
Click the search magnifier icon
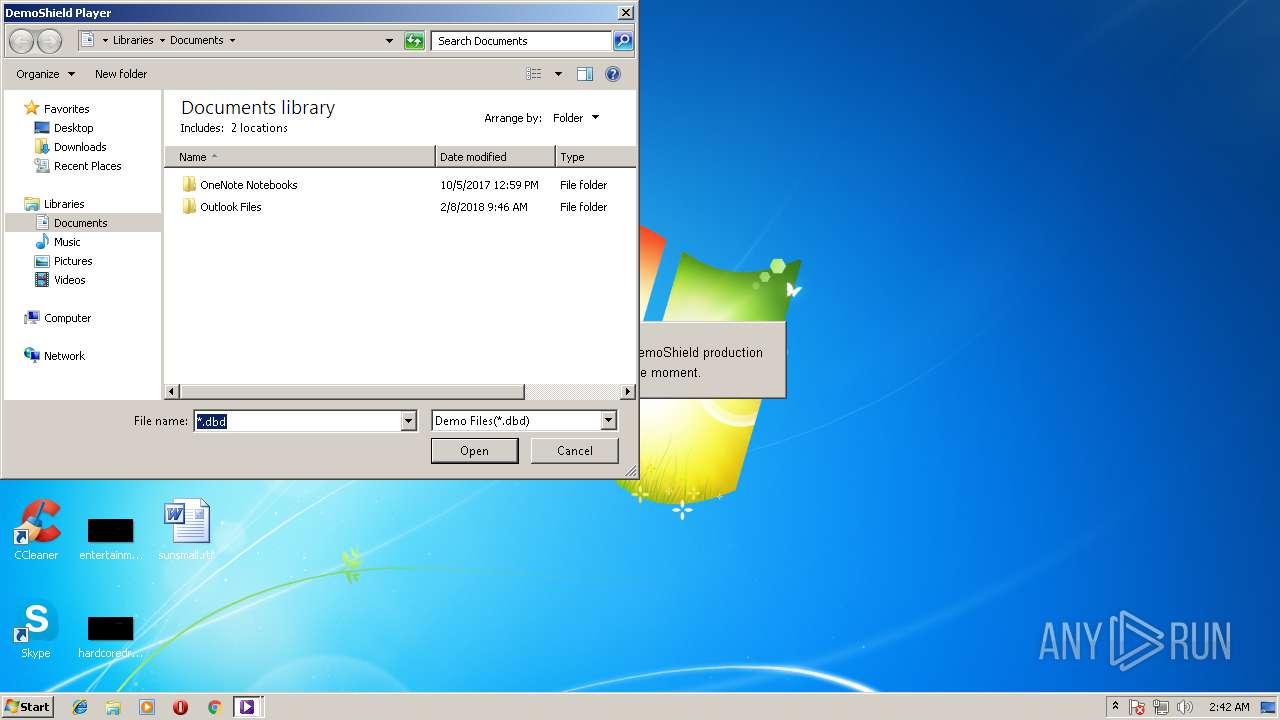[x=623, y=41]
